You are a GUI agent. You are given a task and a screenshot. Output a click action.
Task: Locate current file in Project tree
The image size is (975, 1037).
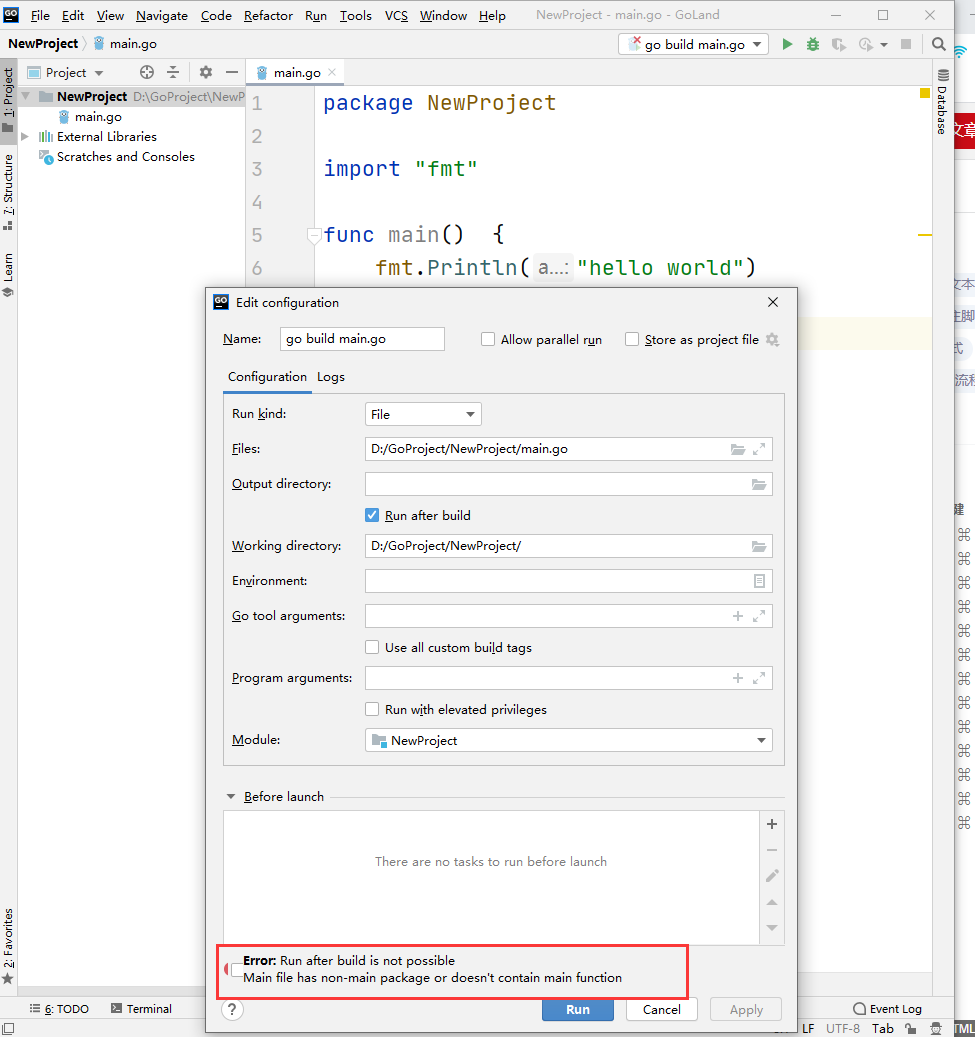(147, 72)
